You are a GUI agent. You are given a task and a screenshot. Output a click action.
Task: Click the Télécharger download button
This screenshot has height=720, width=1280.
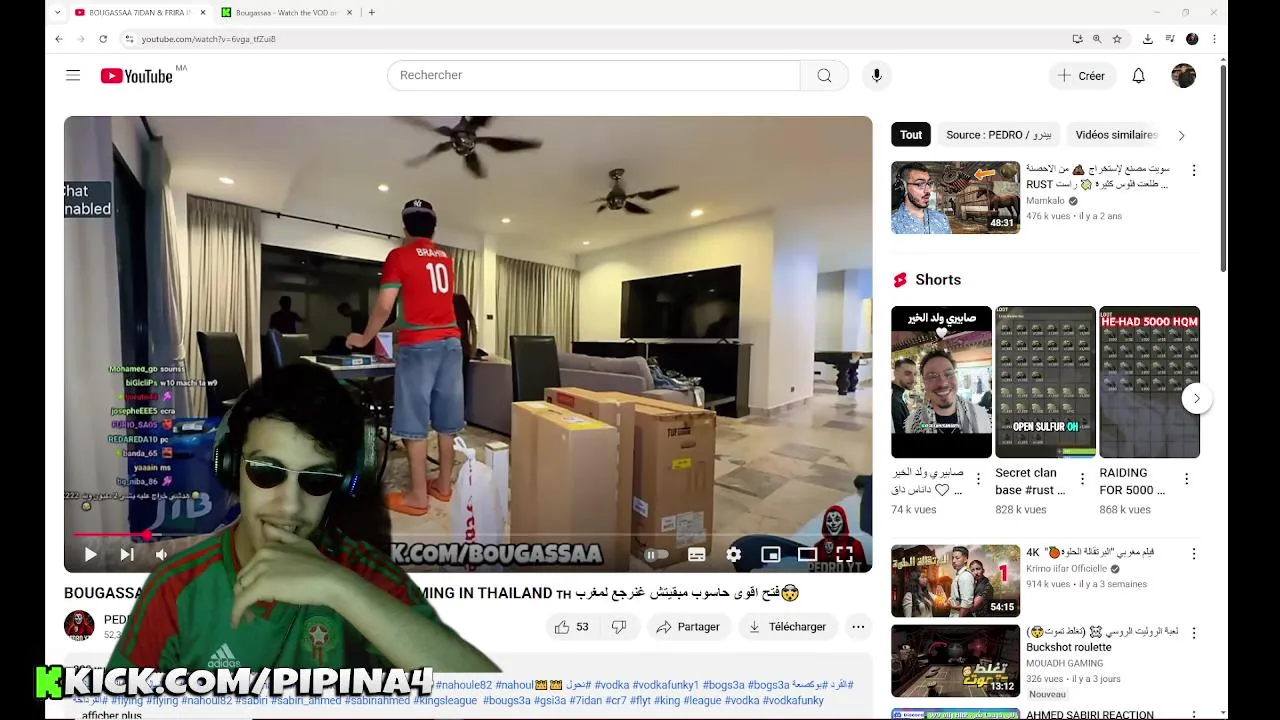788,627
